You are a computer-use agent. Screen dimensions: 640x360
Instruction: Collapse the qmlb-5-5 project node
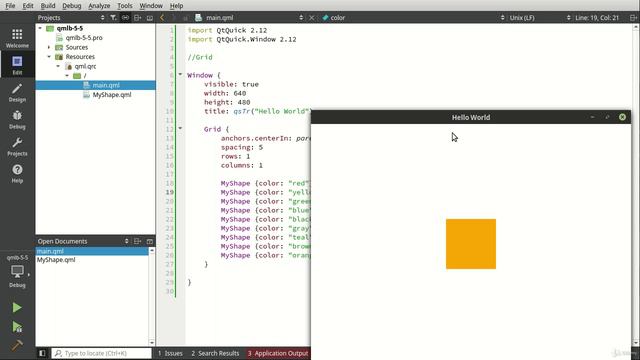[40, 28]
